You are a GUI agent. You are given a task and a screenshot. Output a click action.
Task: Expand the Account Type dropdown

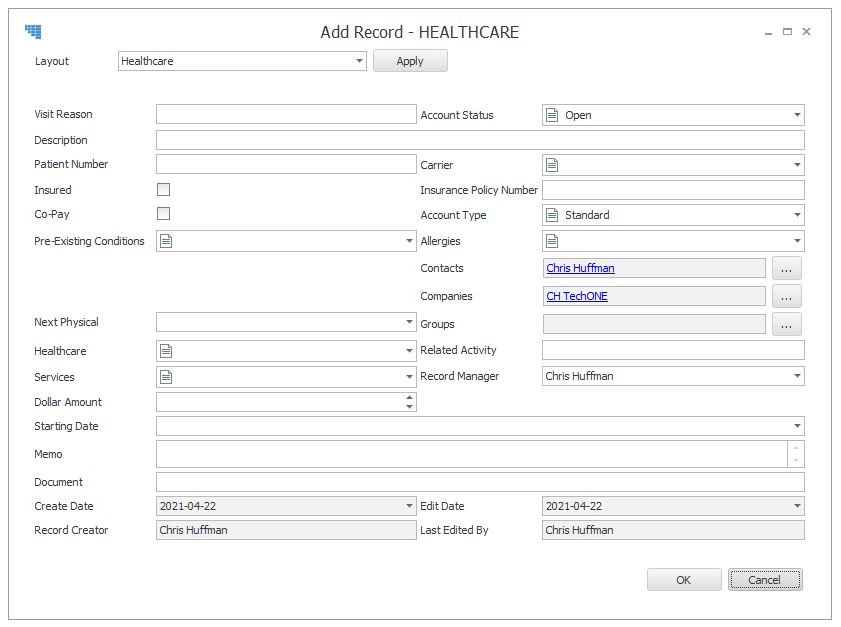click(797, 215)
